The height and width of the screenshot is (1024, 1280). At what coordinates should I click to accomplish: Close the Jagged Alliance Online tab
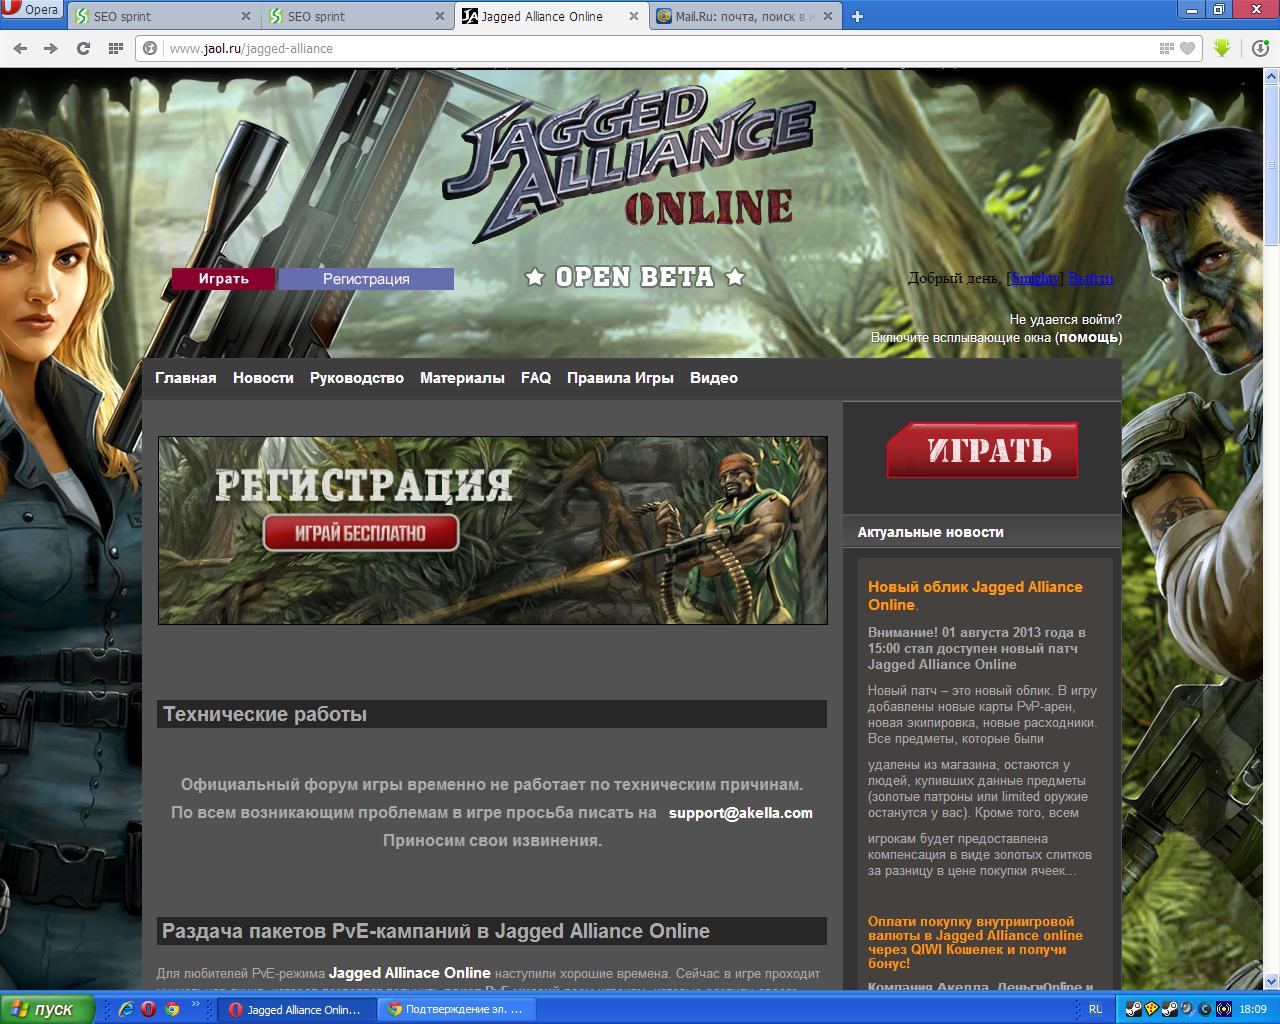click(x=634, y=16)
